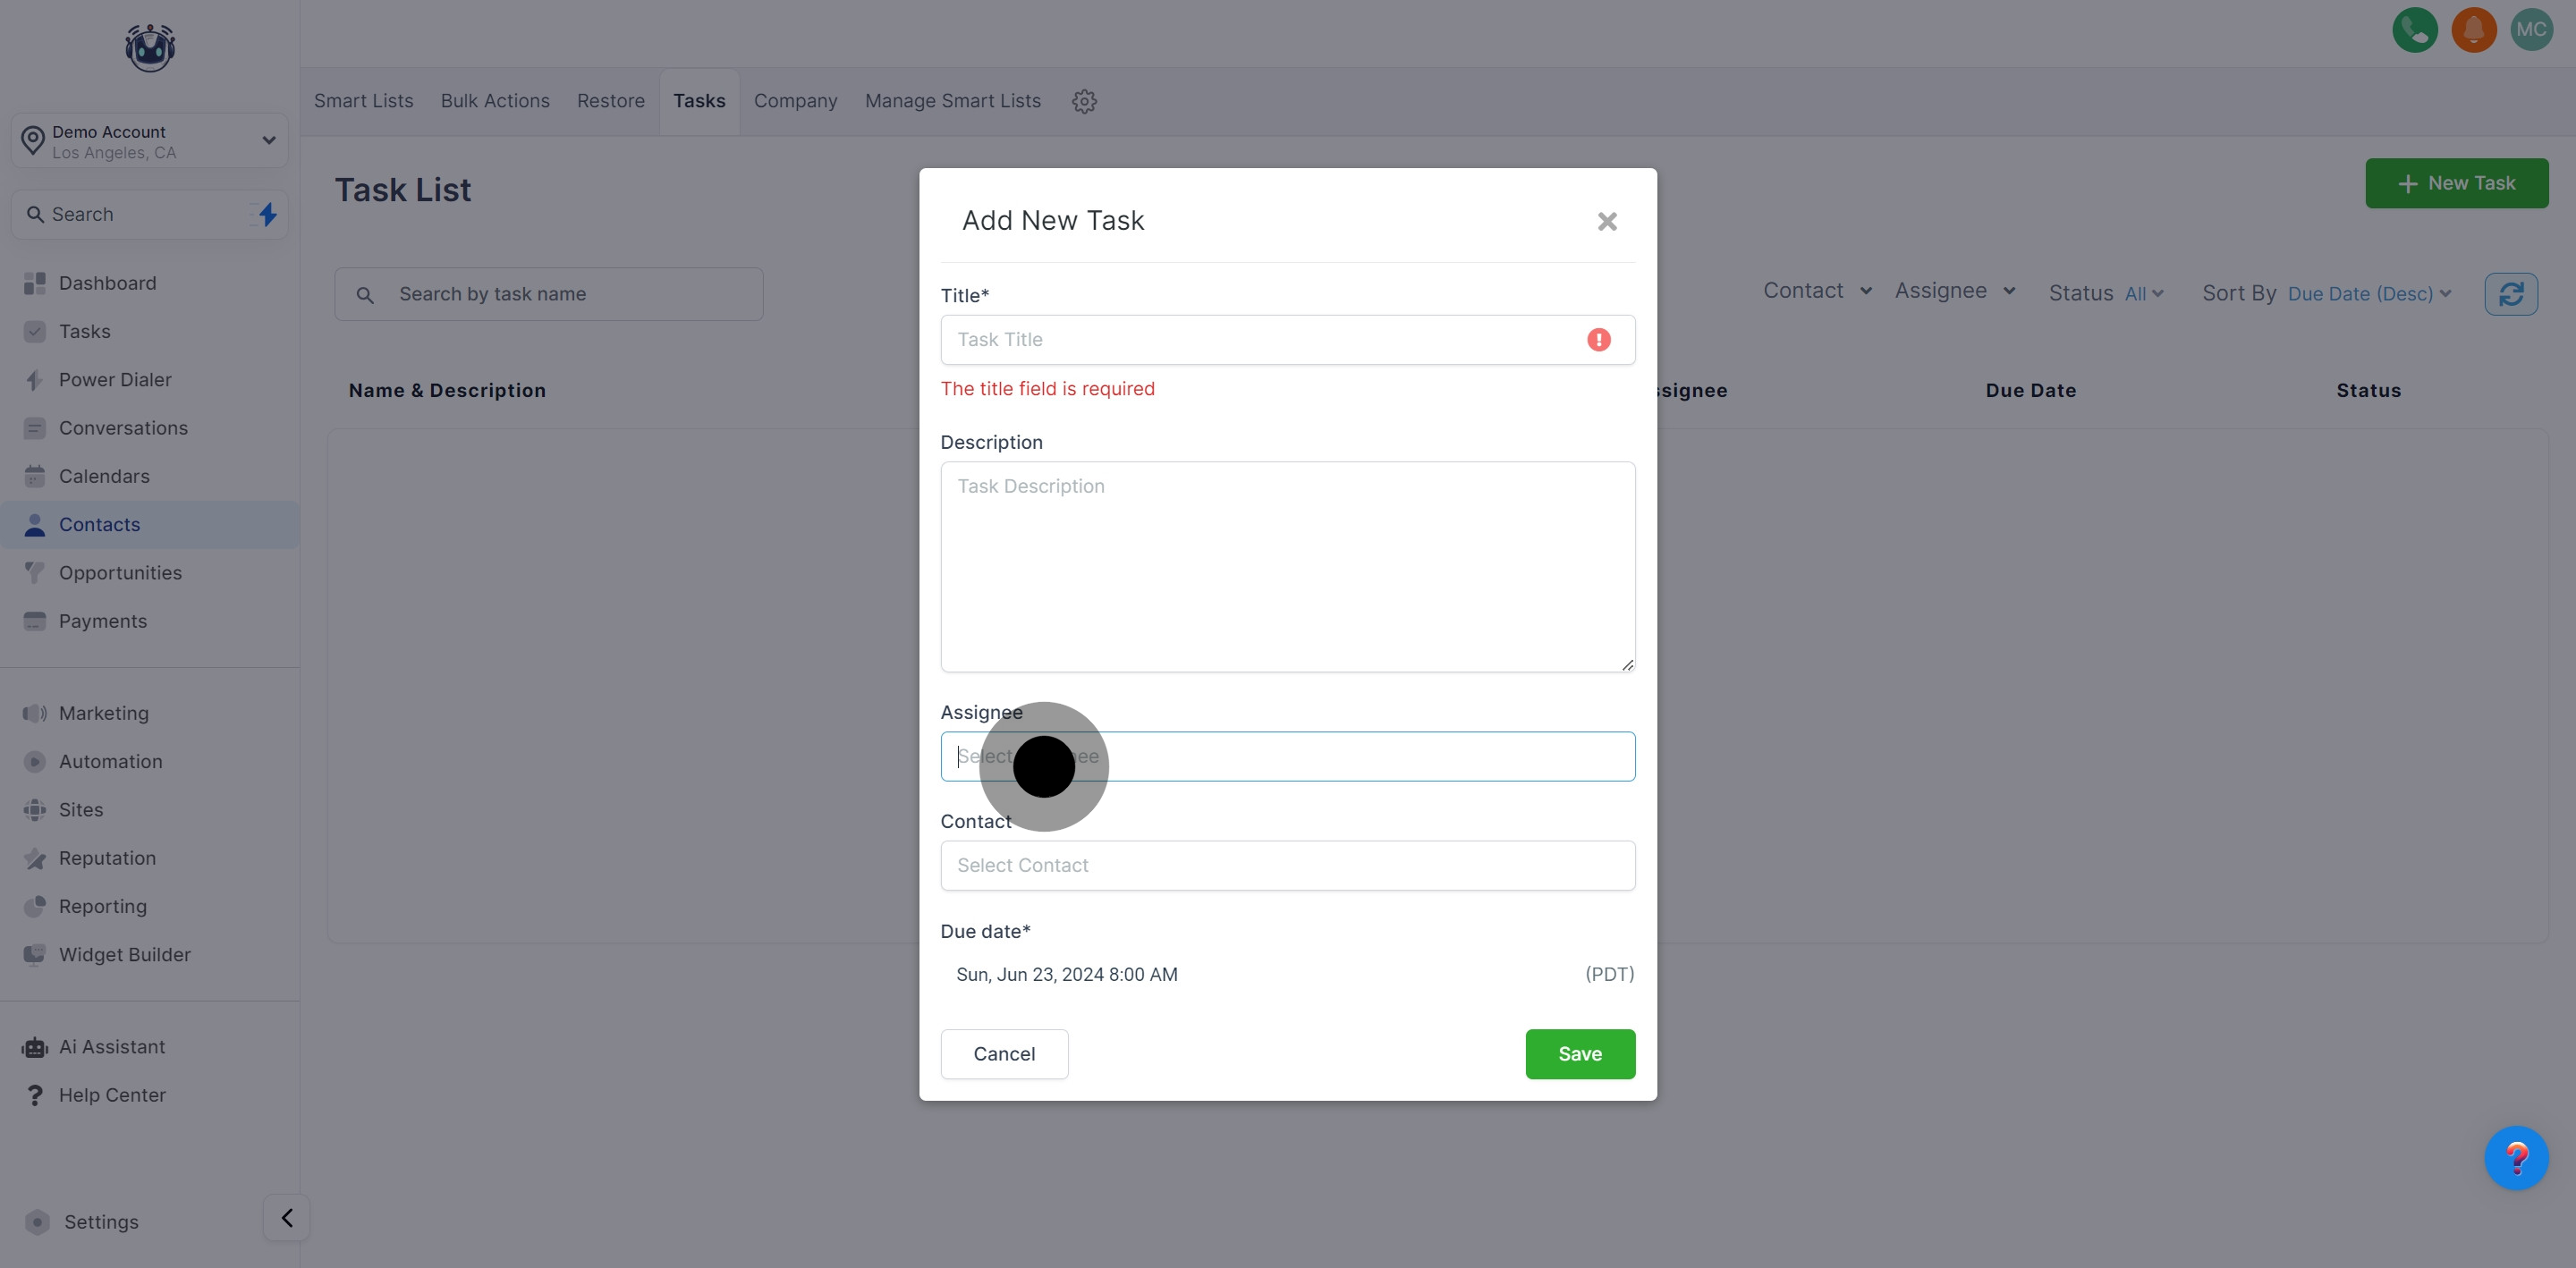The width and height of the screenshot is (2576, 1268).
Task: Click the MC user avatar
Action: 2531,30
